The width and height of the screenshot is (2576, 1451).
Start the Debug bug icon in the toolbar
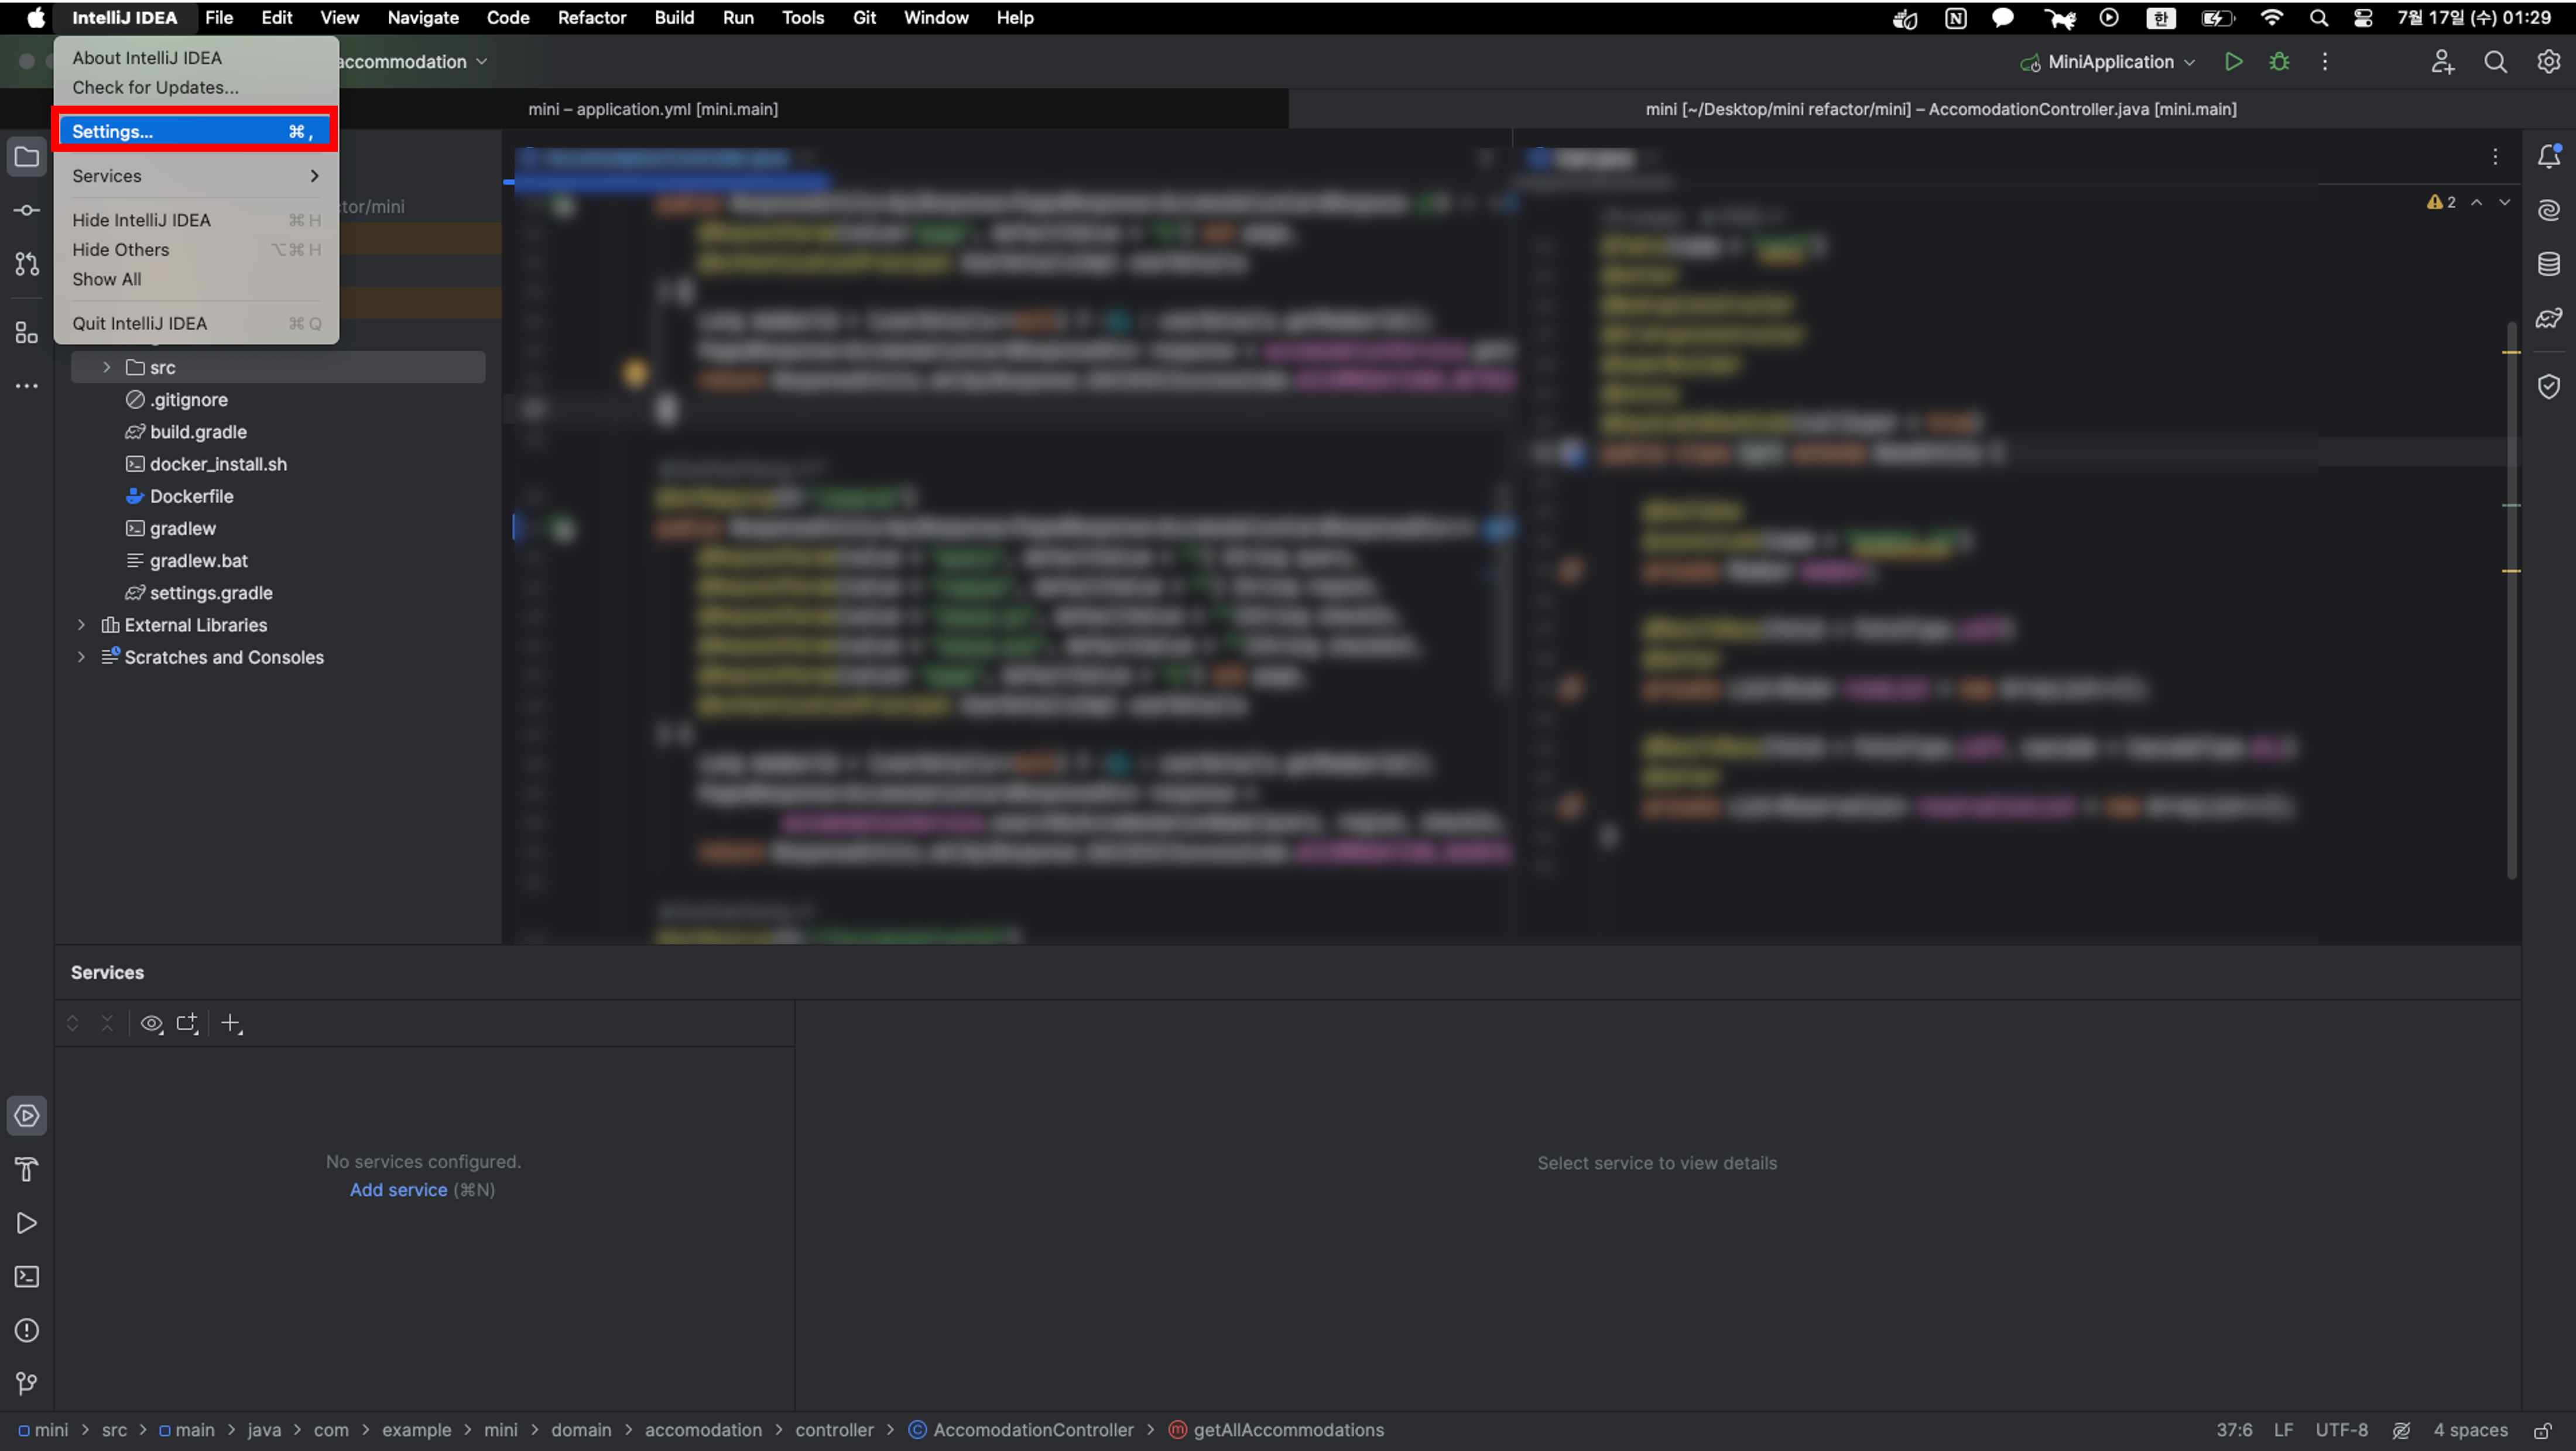2279,62
